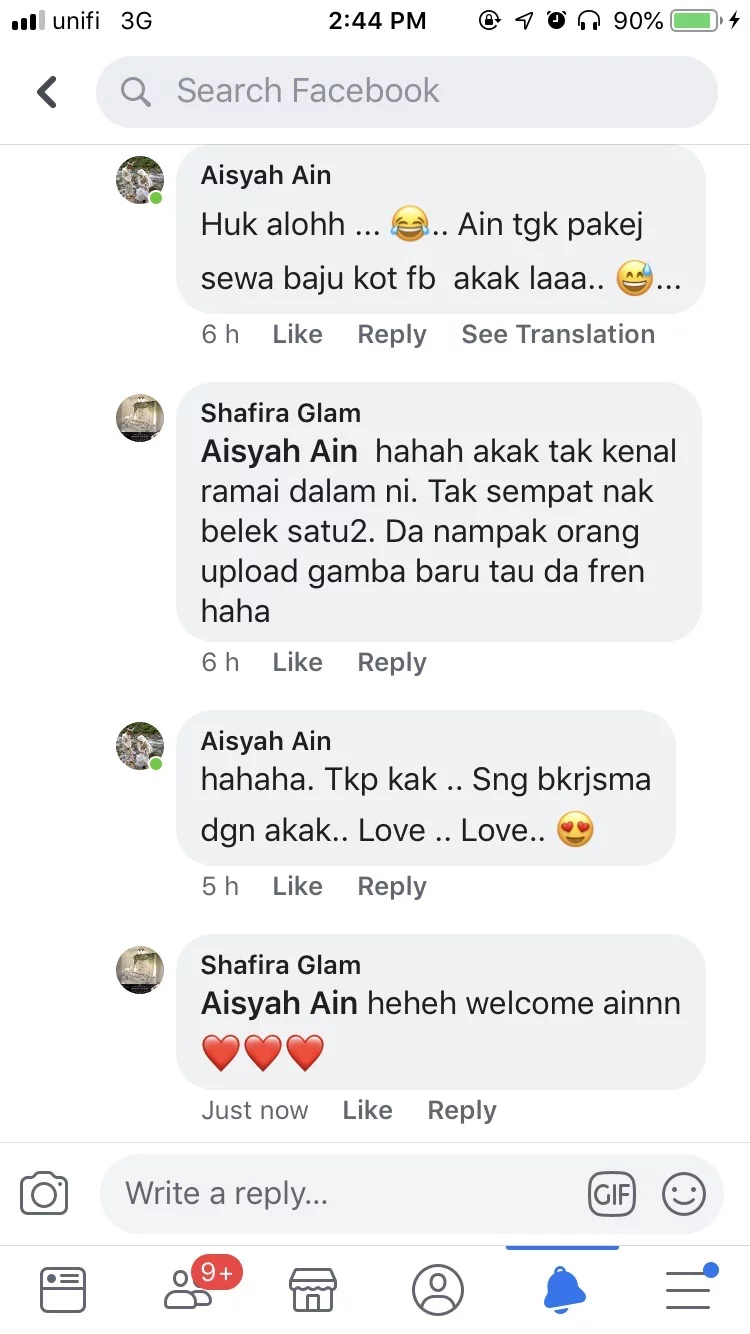The image size is (750, 1334).
Task: Go to the News Feed tab
Action: [62, 1289]
